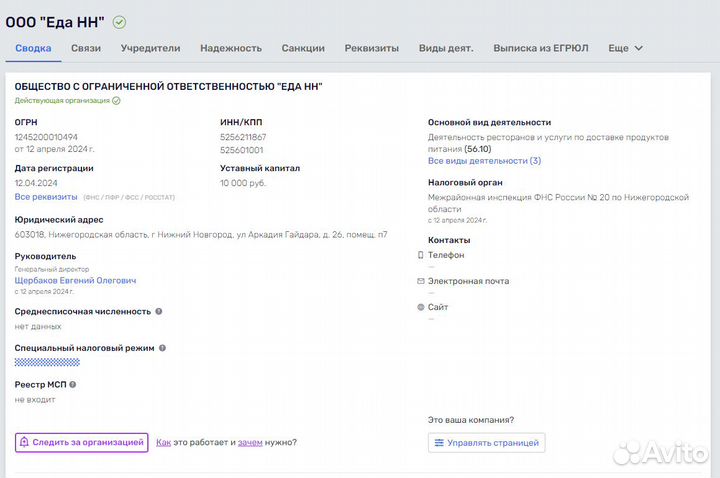
Task: Click the email envelope icon in Контакты
Action: click(x=420, y=281)
